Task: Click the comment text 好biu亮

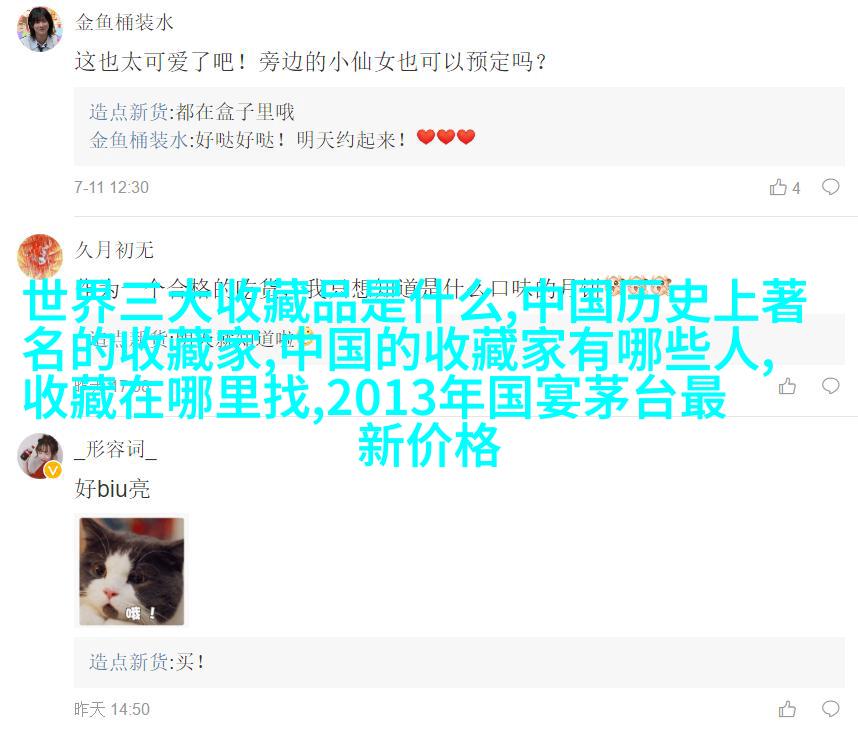Action: (x=112, y=489)
